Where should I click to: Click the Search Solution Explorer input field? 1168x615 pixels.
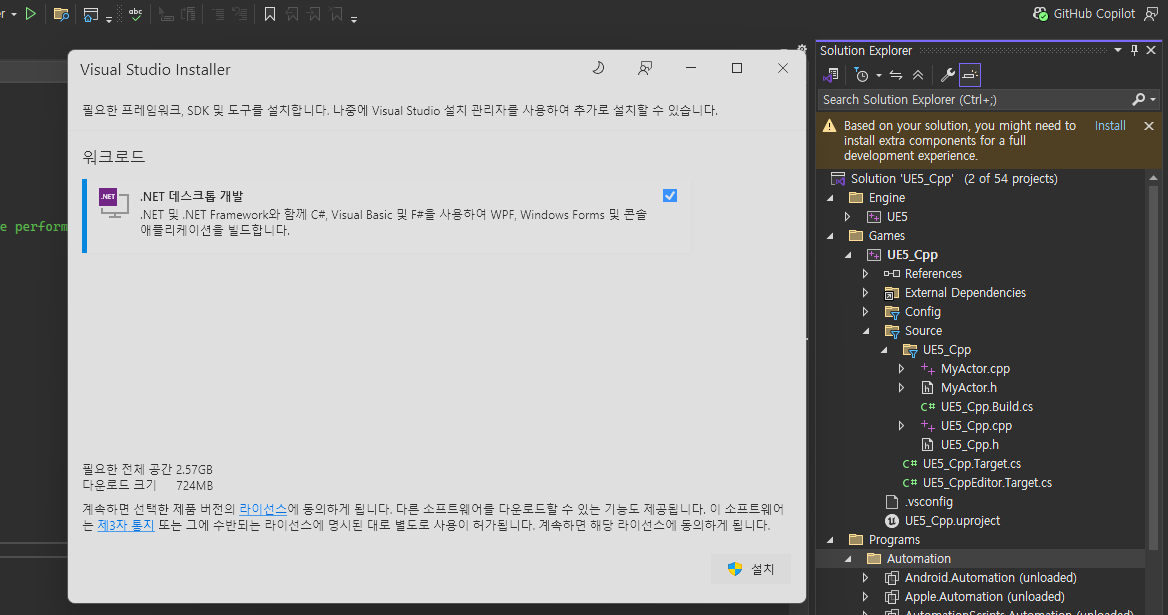tap(970, 100)
